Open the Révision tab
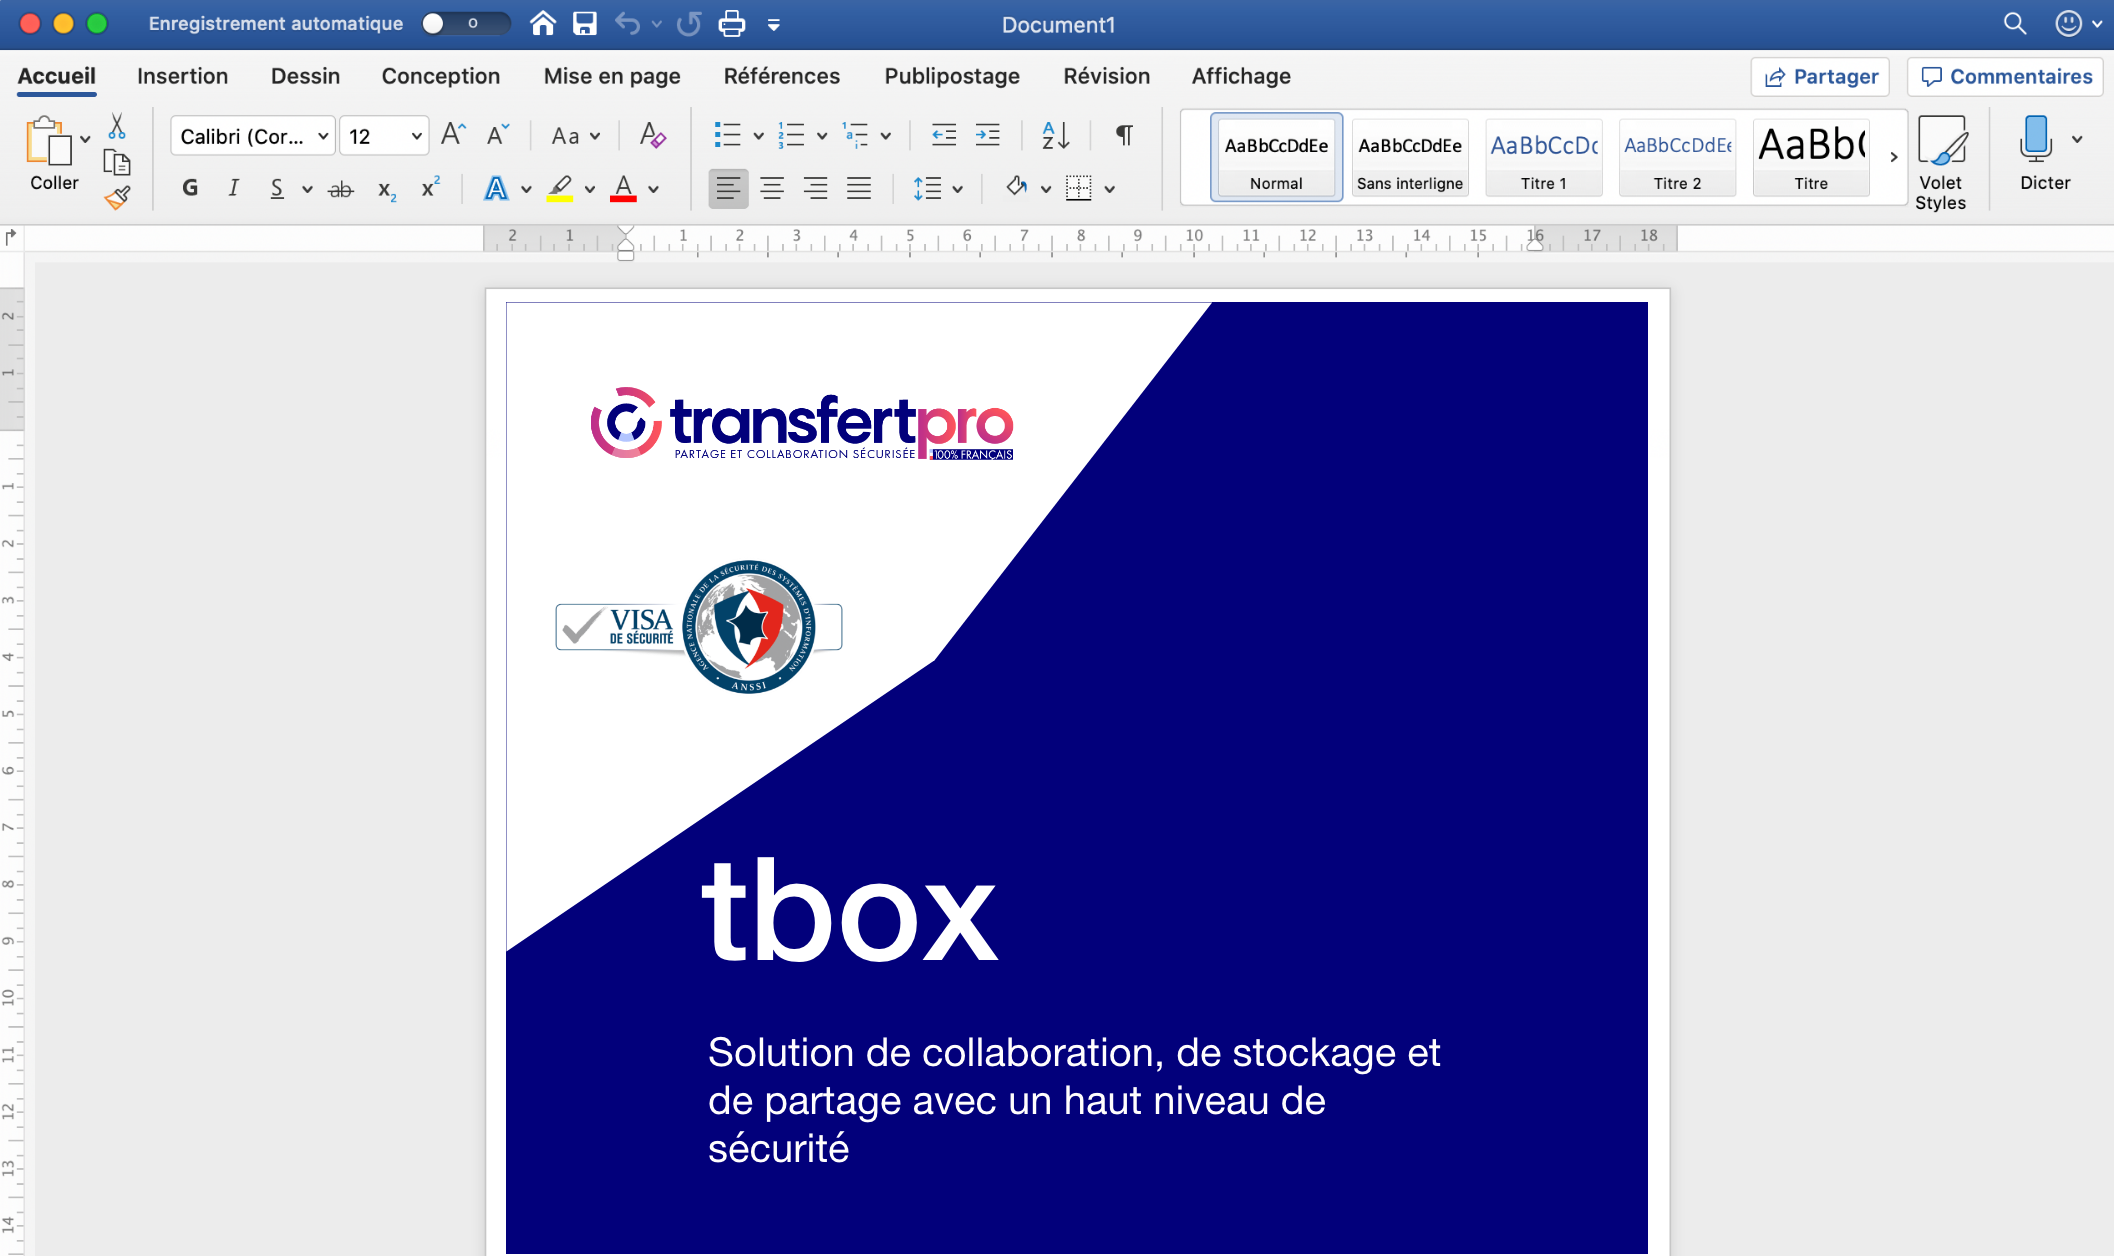 click(x=1106, y=76)
